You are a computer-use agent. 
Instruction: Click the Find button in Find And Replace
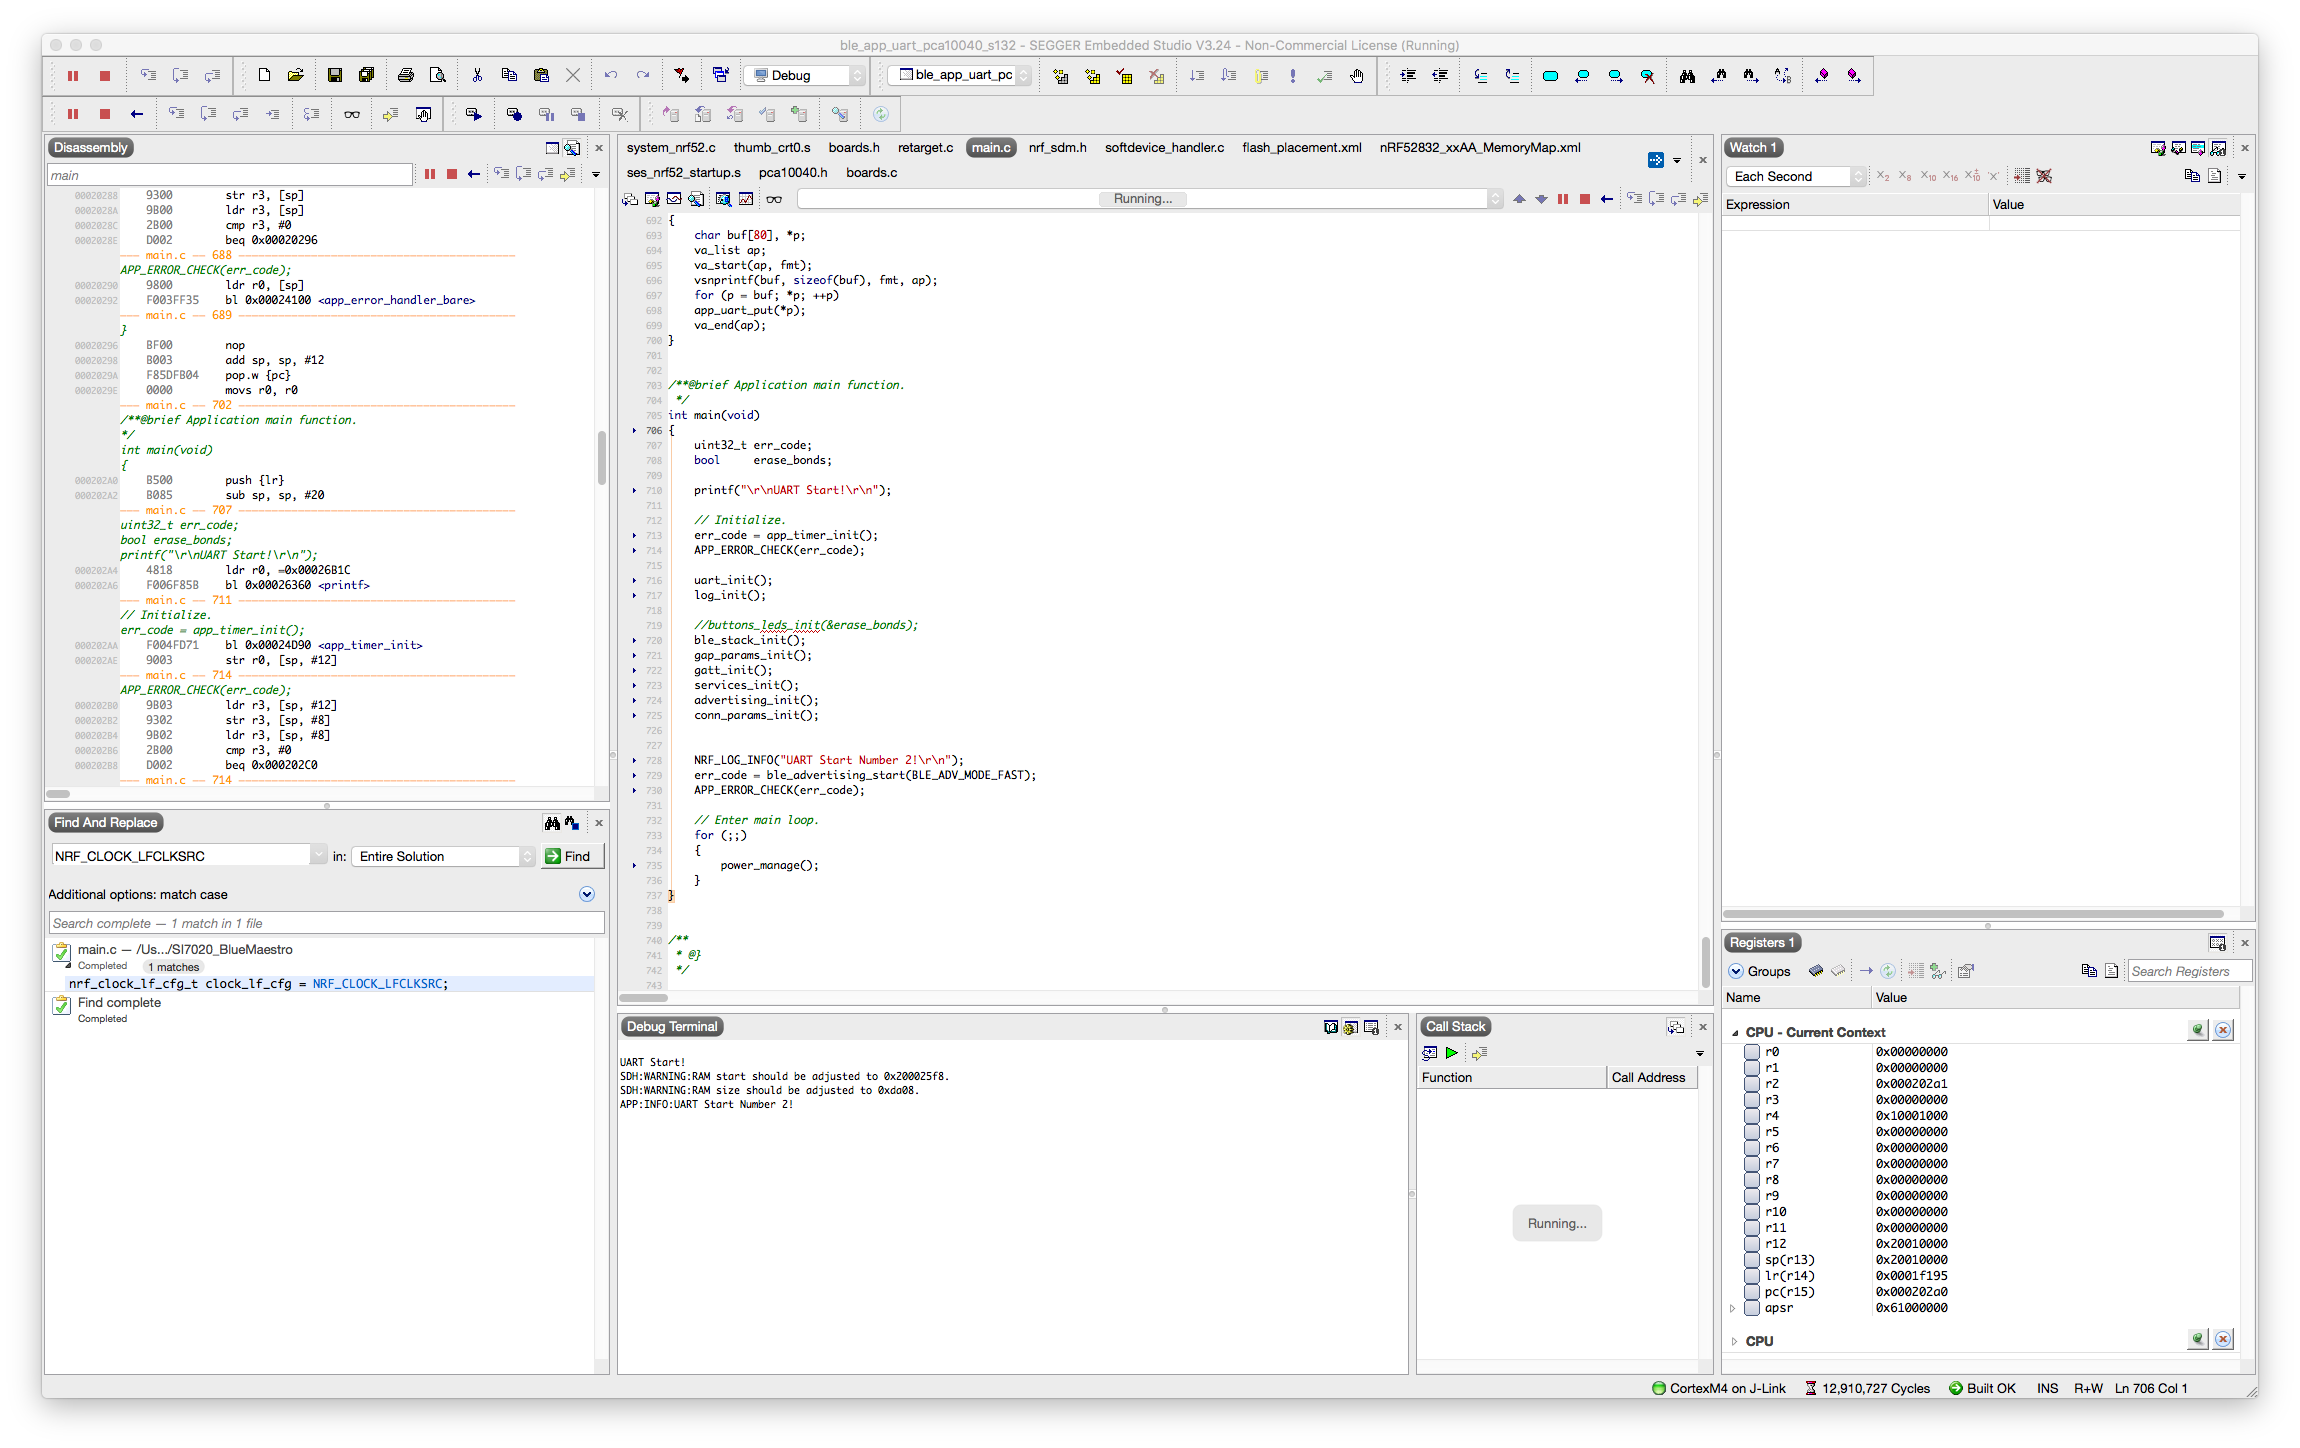(x=572, y=857)
